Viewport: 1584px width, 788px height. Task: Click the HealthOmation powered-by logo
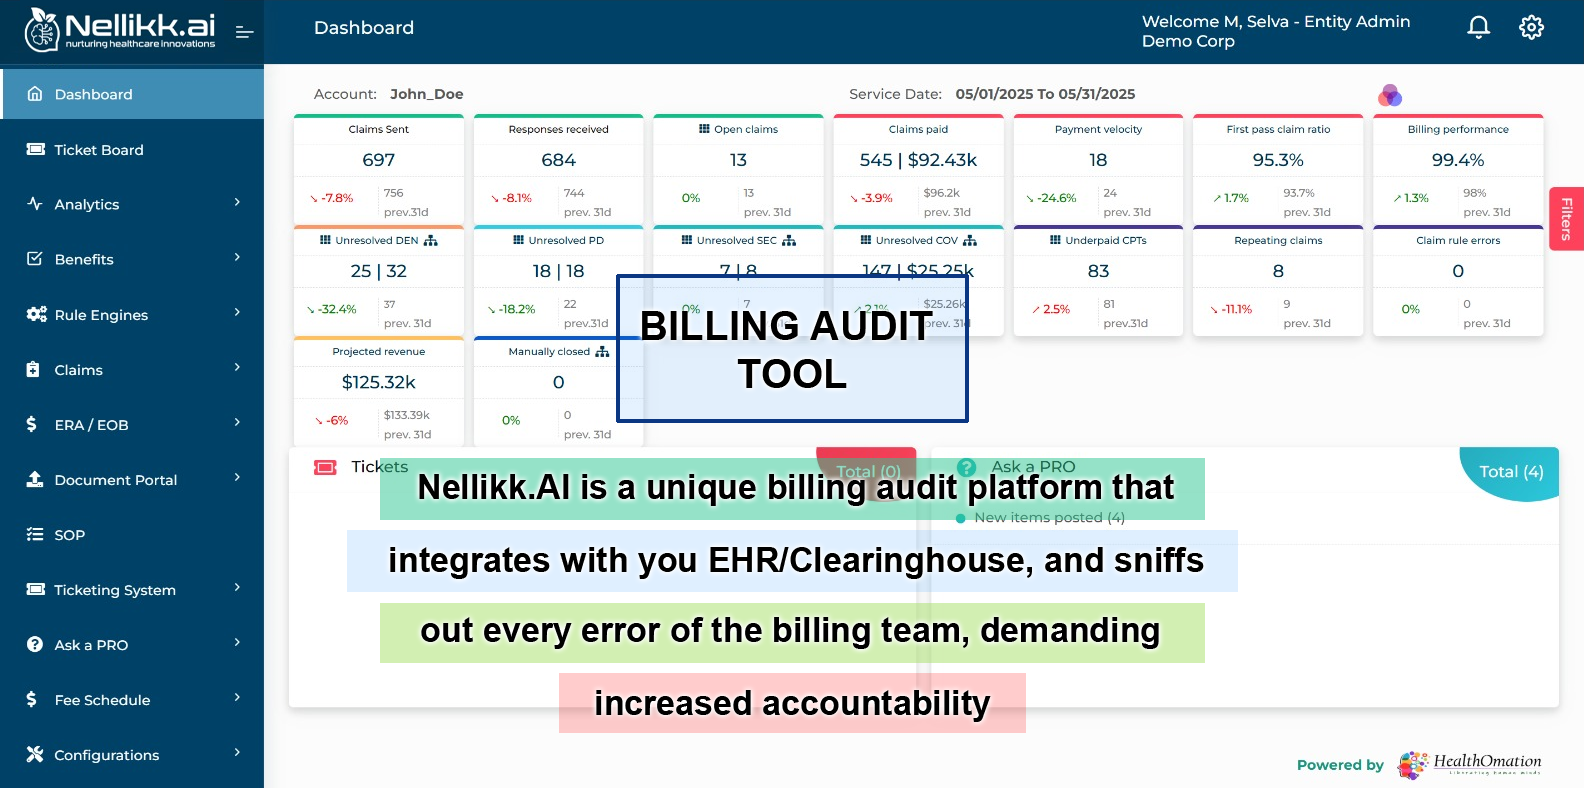pyautogui.click(x=1469, y=765)
